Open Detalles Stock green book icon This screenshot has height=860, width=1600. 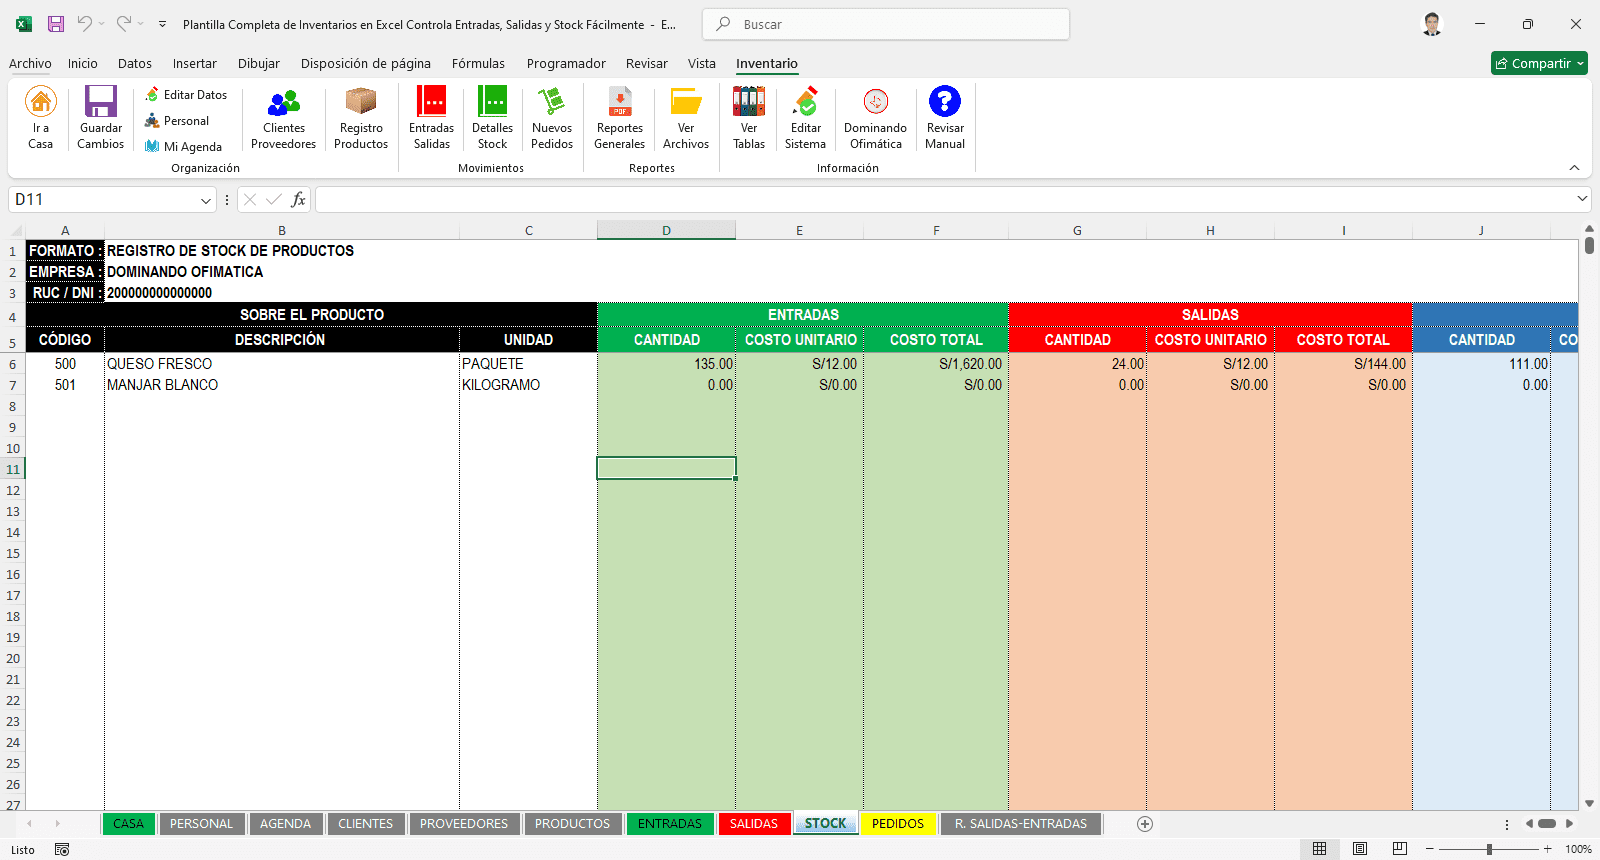(x=492, y=102)
